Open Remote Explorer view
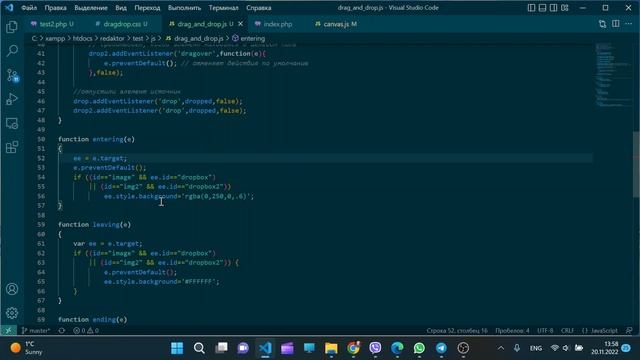This screenshot has width=640, height=360. pyautogui.click(x=12, y=123)
